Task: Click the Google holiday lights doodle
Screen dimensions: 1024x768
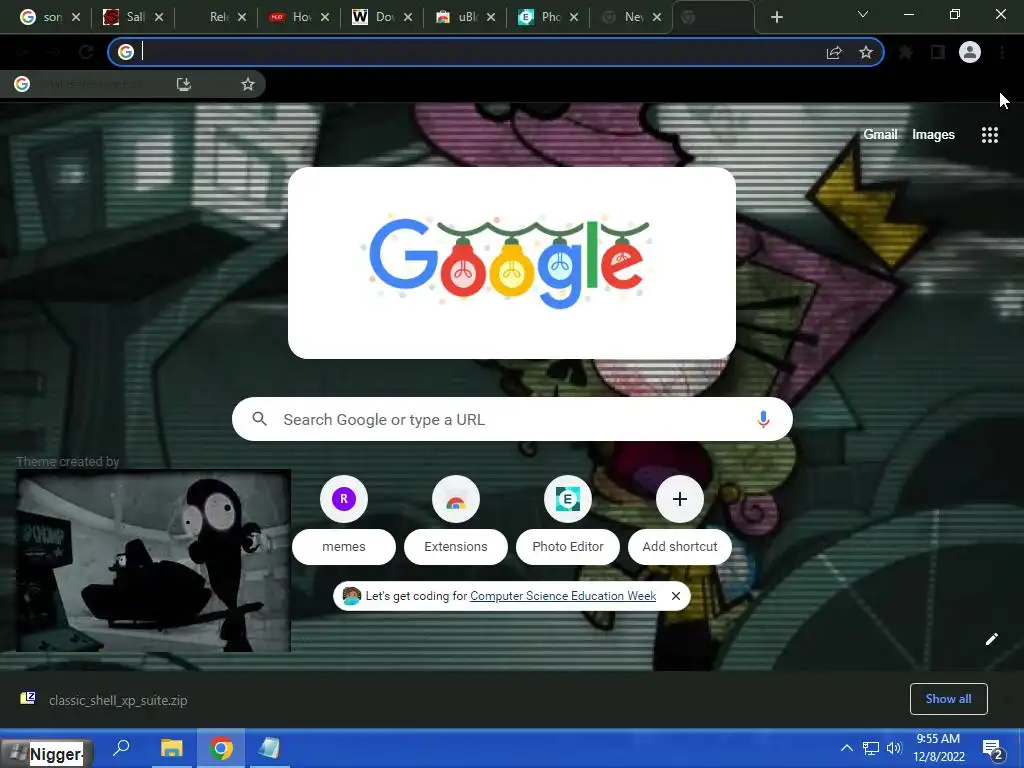Action: (x=510, y=263)
